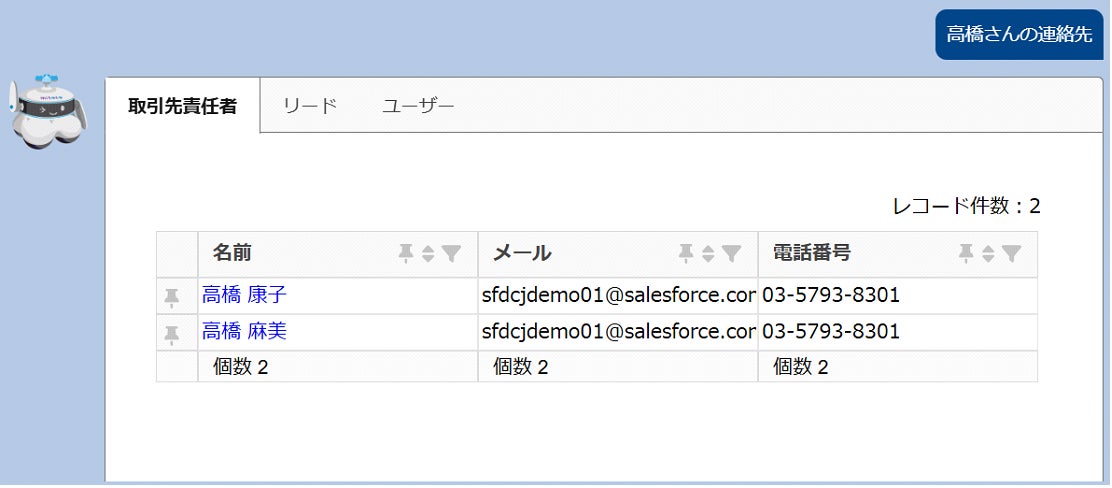The width and height of the screenshot is (1112, 488).
Task: Pin the 電話番号 column
Action: tap(965, 254)
